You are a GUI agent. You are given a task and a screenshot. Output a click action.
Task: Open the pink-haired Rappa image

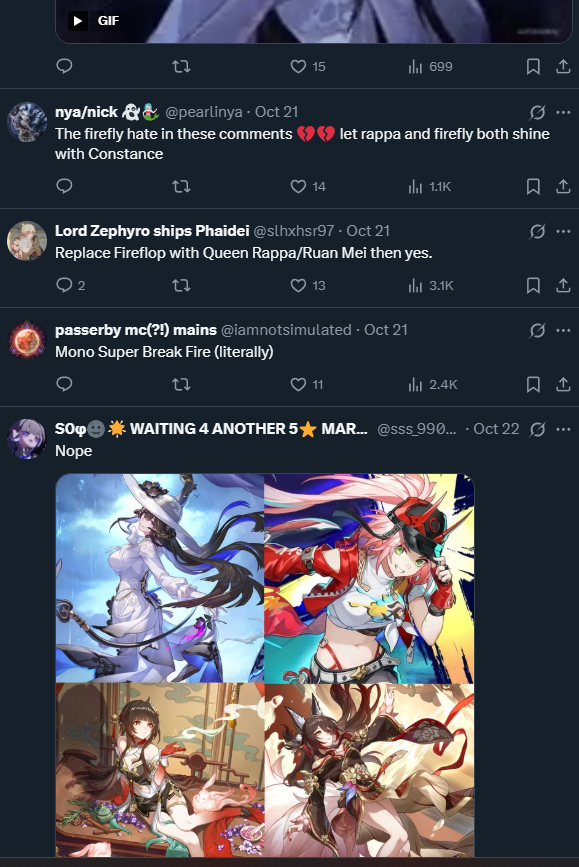[x=369, y=578]
